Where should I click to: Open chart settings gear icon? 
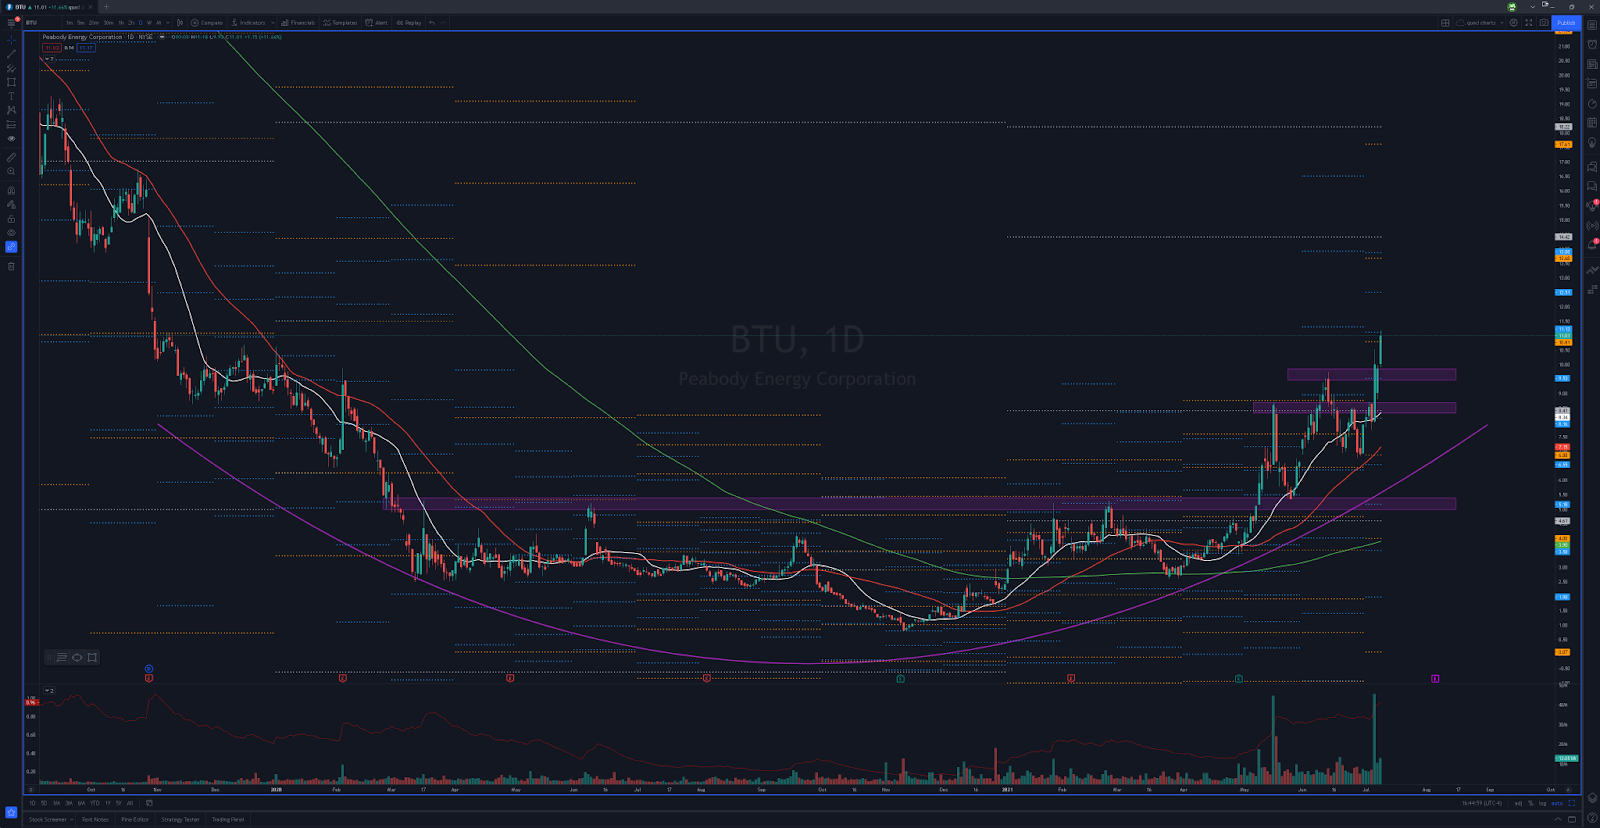(1514, 22)
